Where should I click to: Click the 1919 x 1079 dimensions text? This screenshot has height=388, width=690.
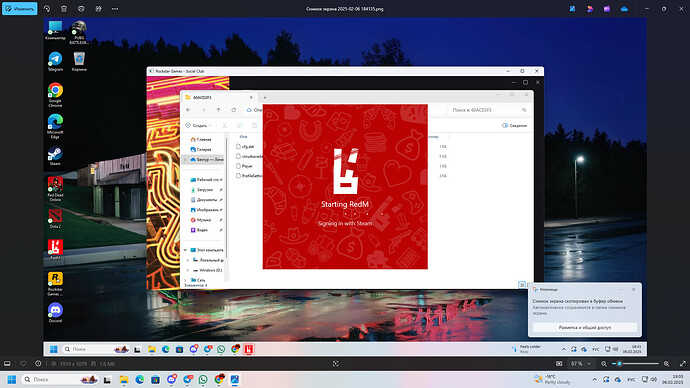[x=73, y=364]
